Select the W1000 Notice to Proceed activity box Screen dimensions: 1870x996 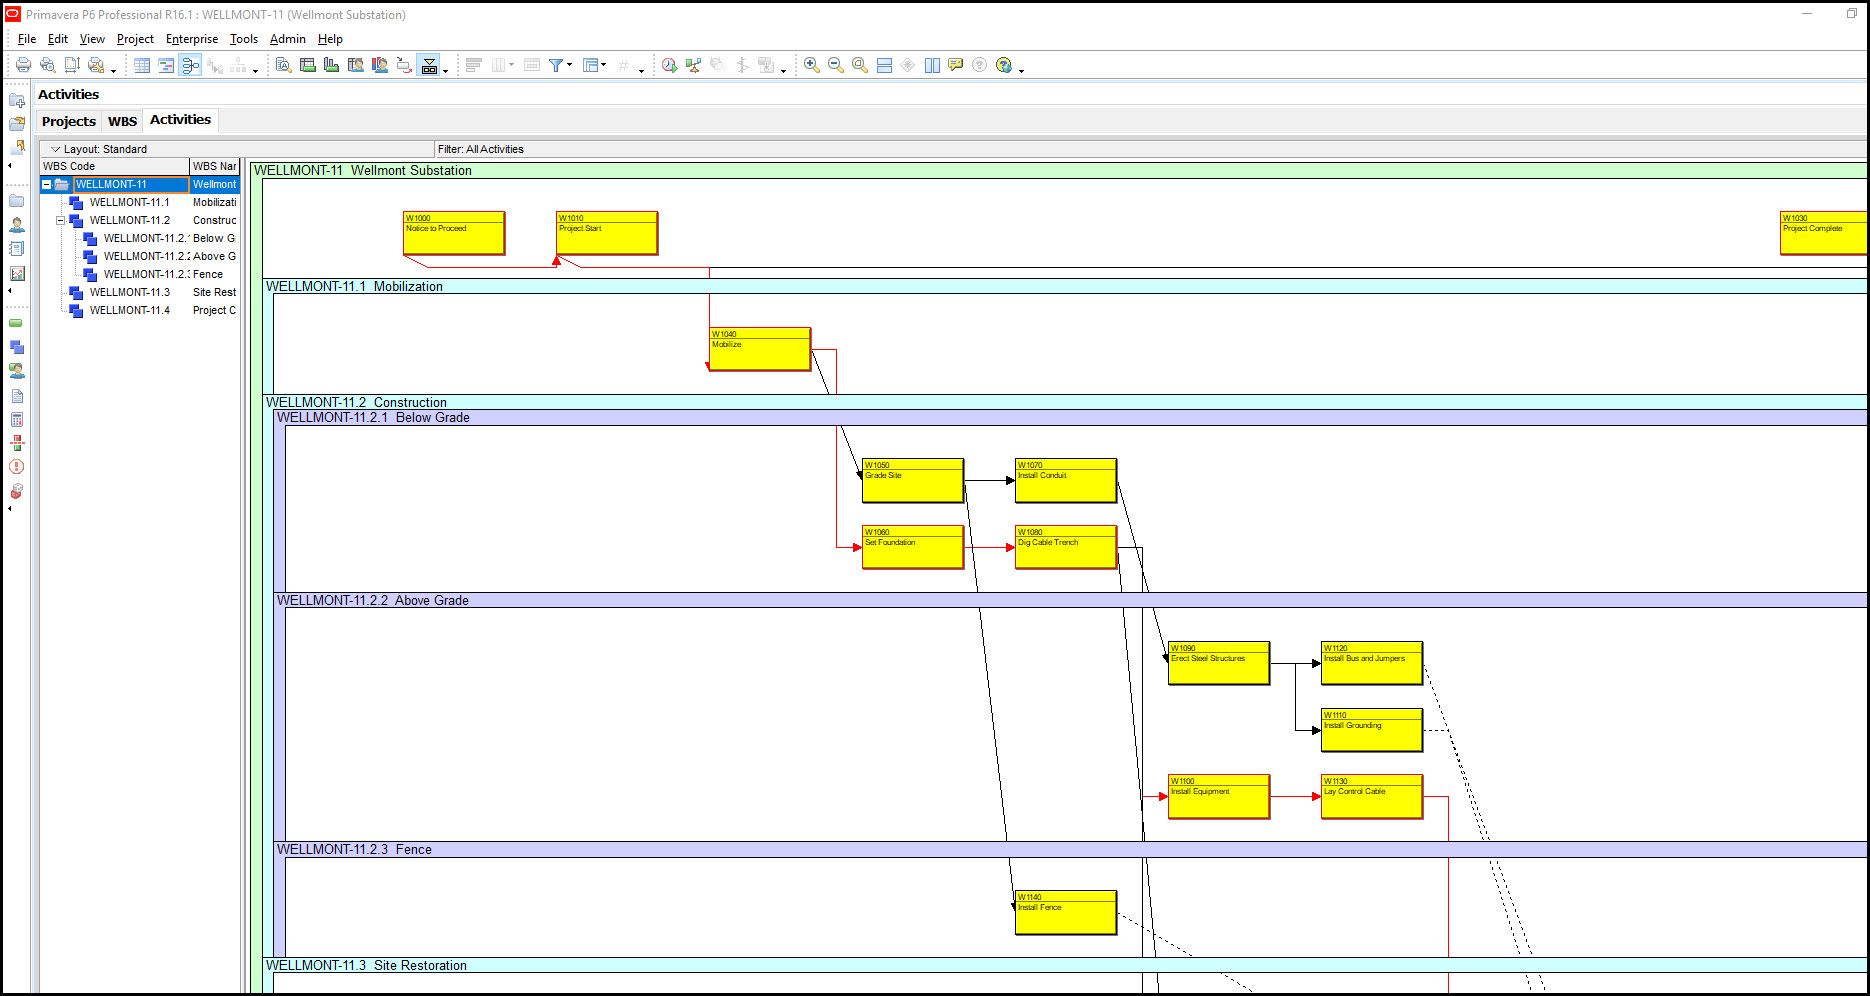click(x=454, y=233)
